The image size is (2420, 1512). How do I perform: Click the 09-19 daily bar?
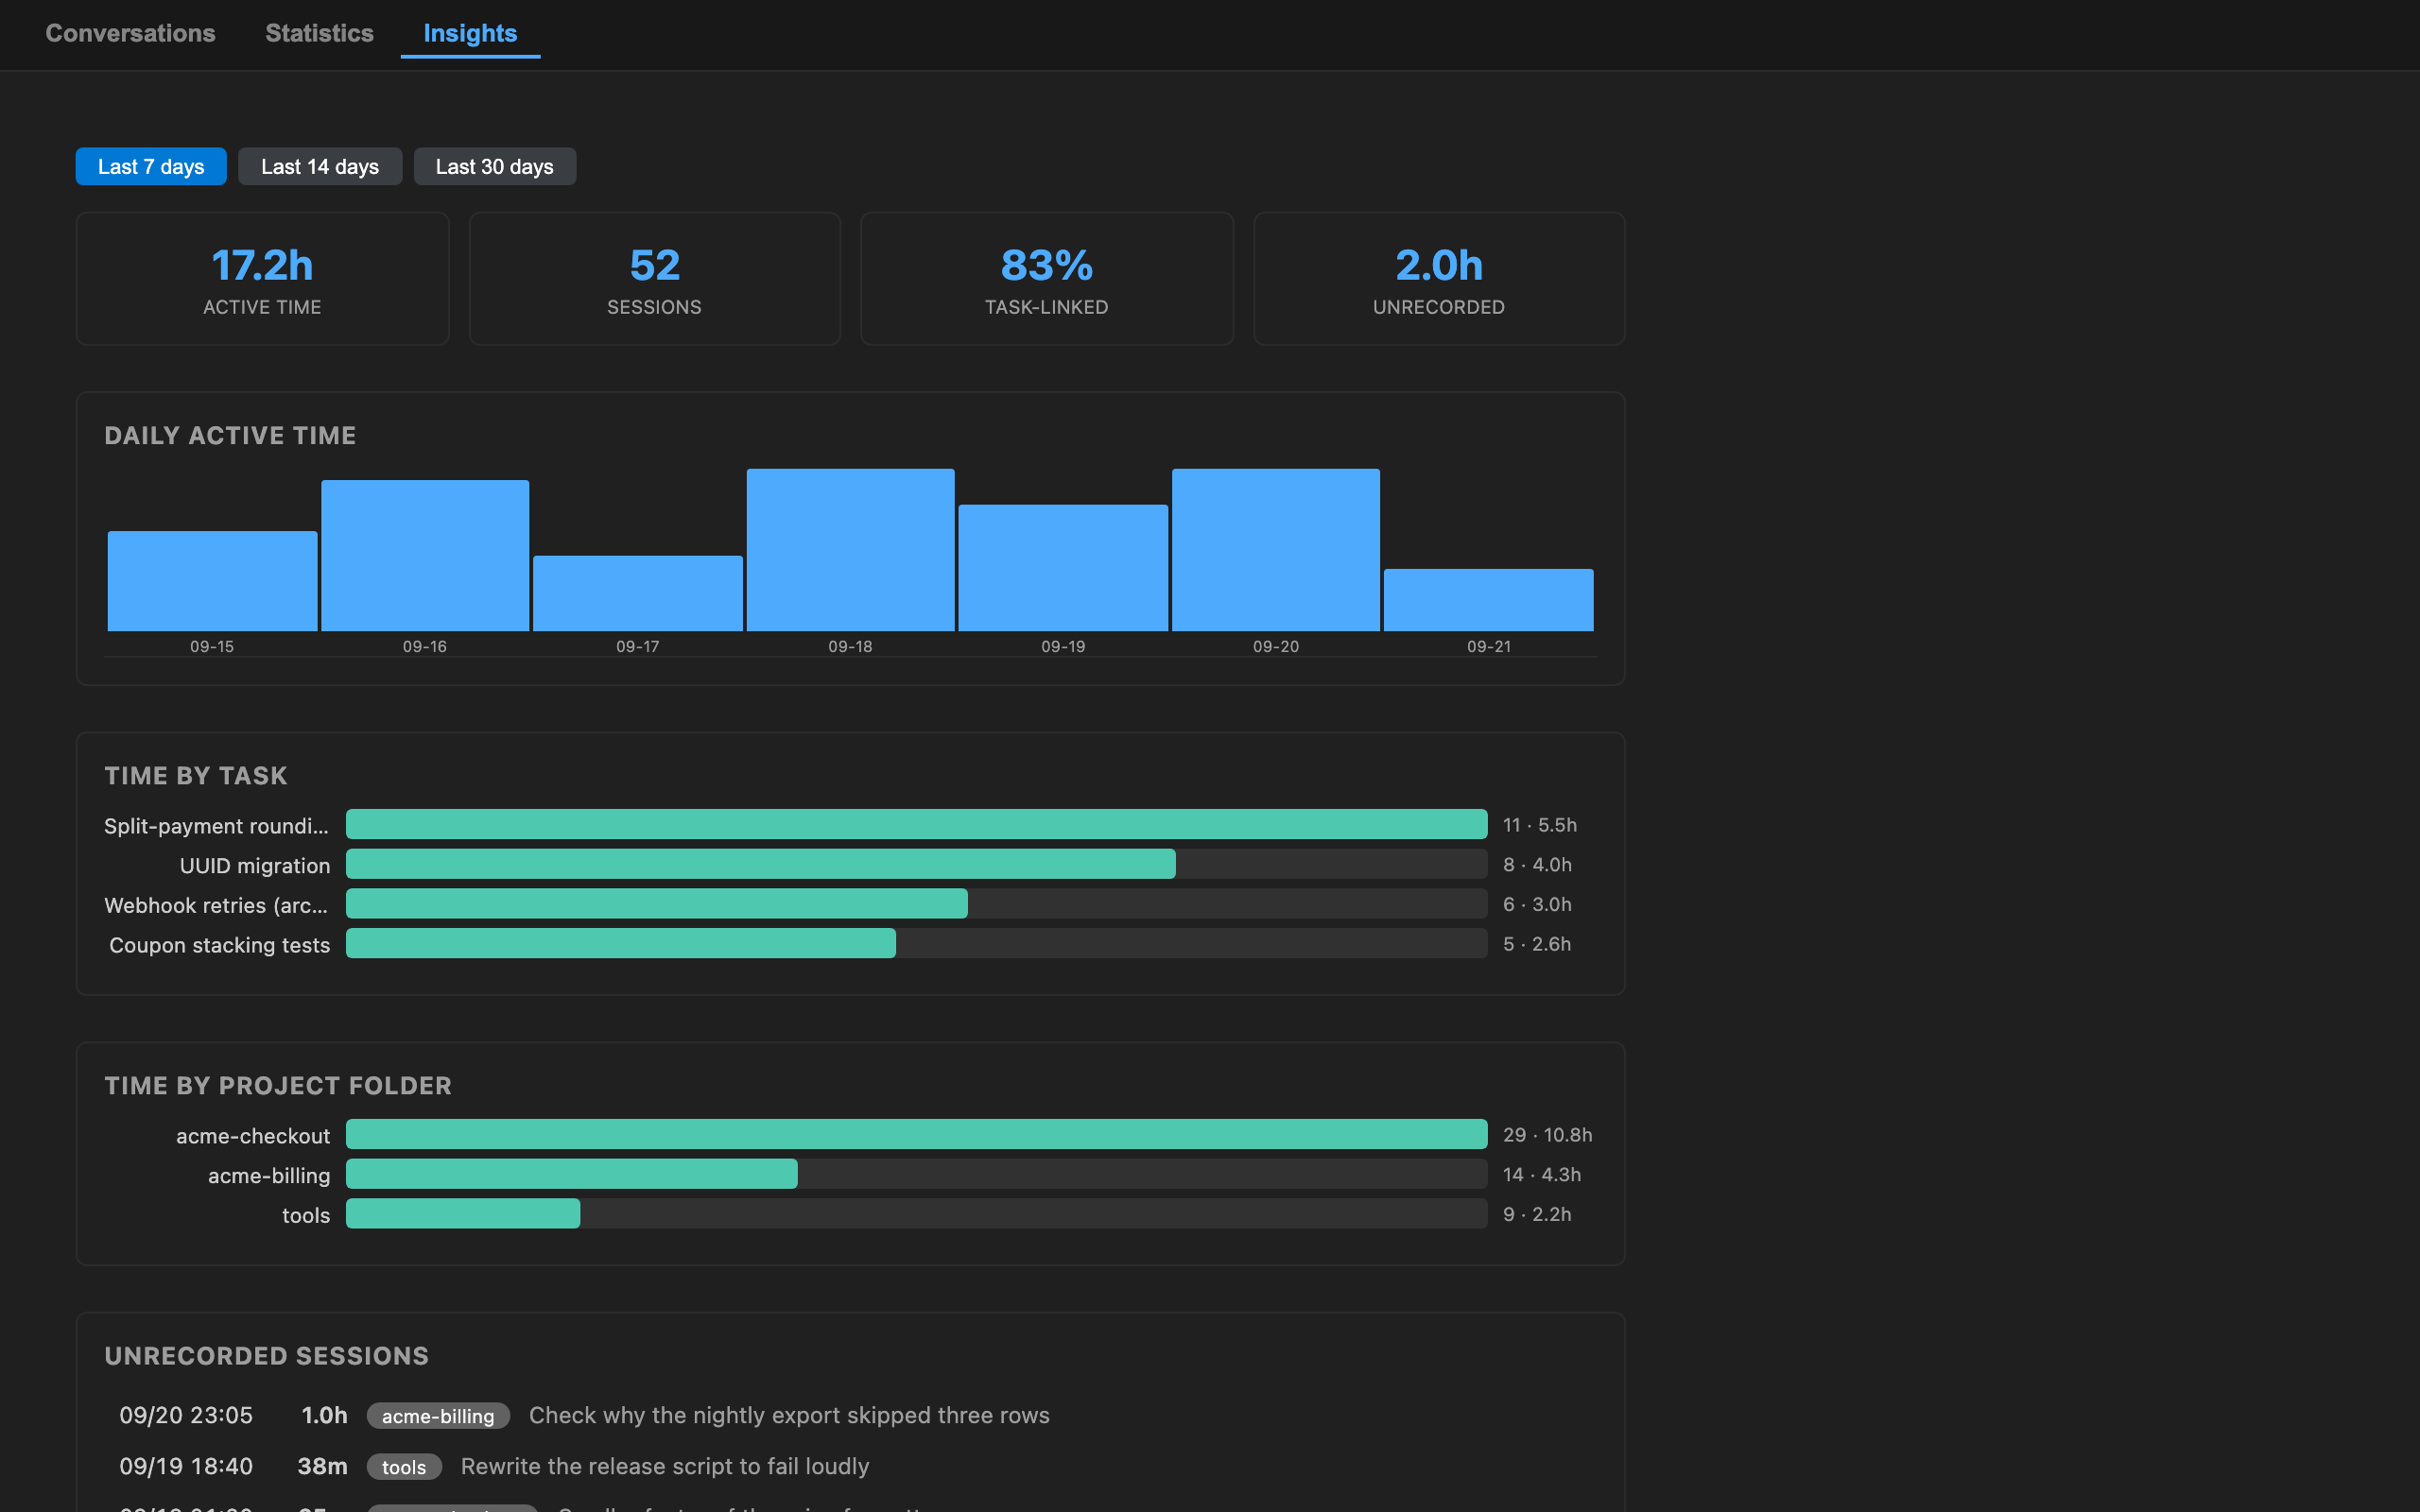coord(1063,568)
